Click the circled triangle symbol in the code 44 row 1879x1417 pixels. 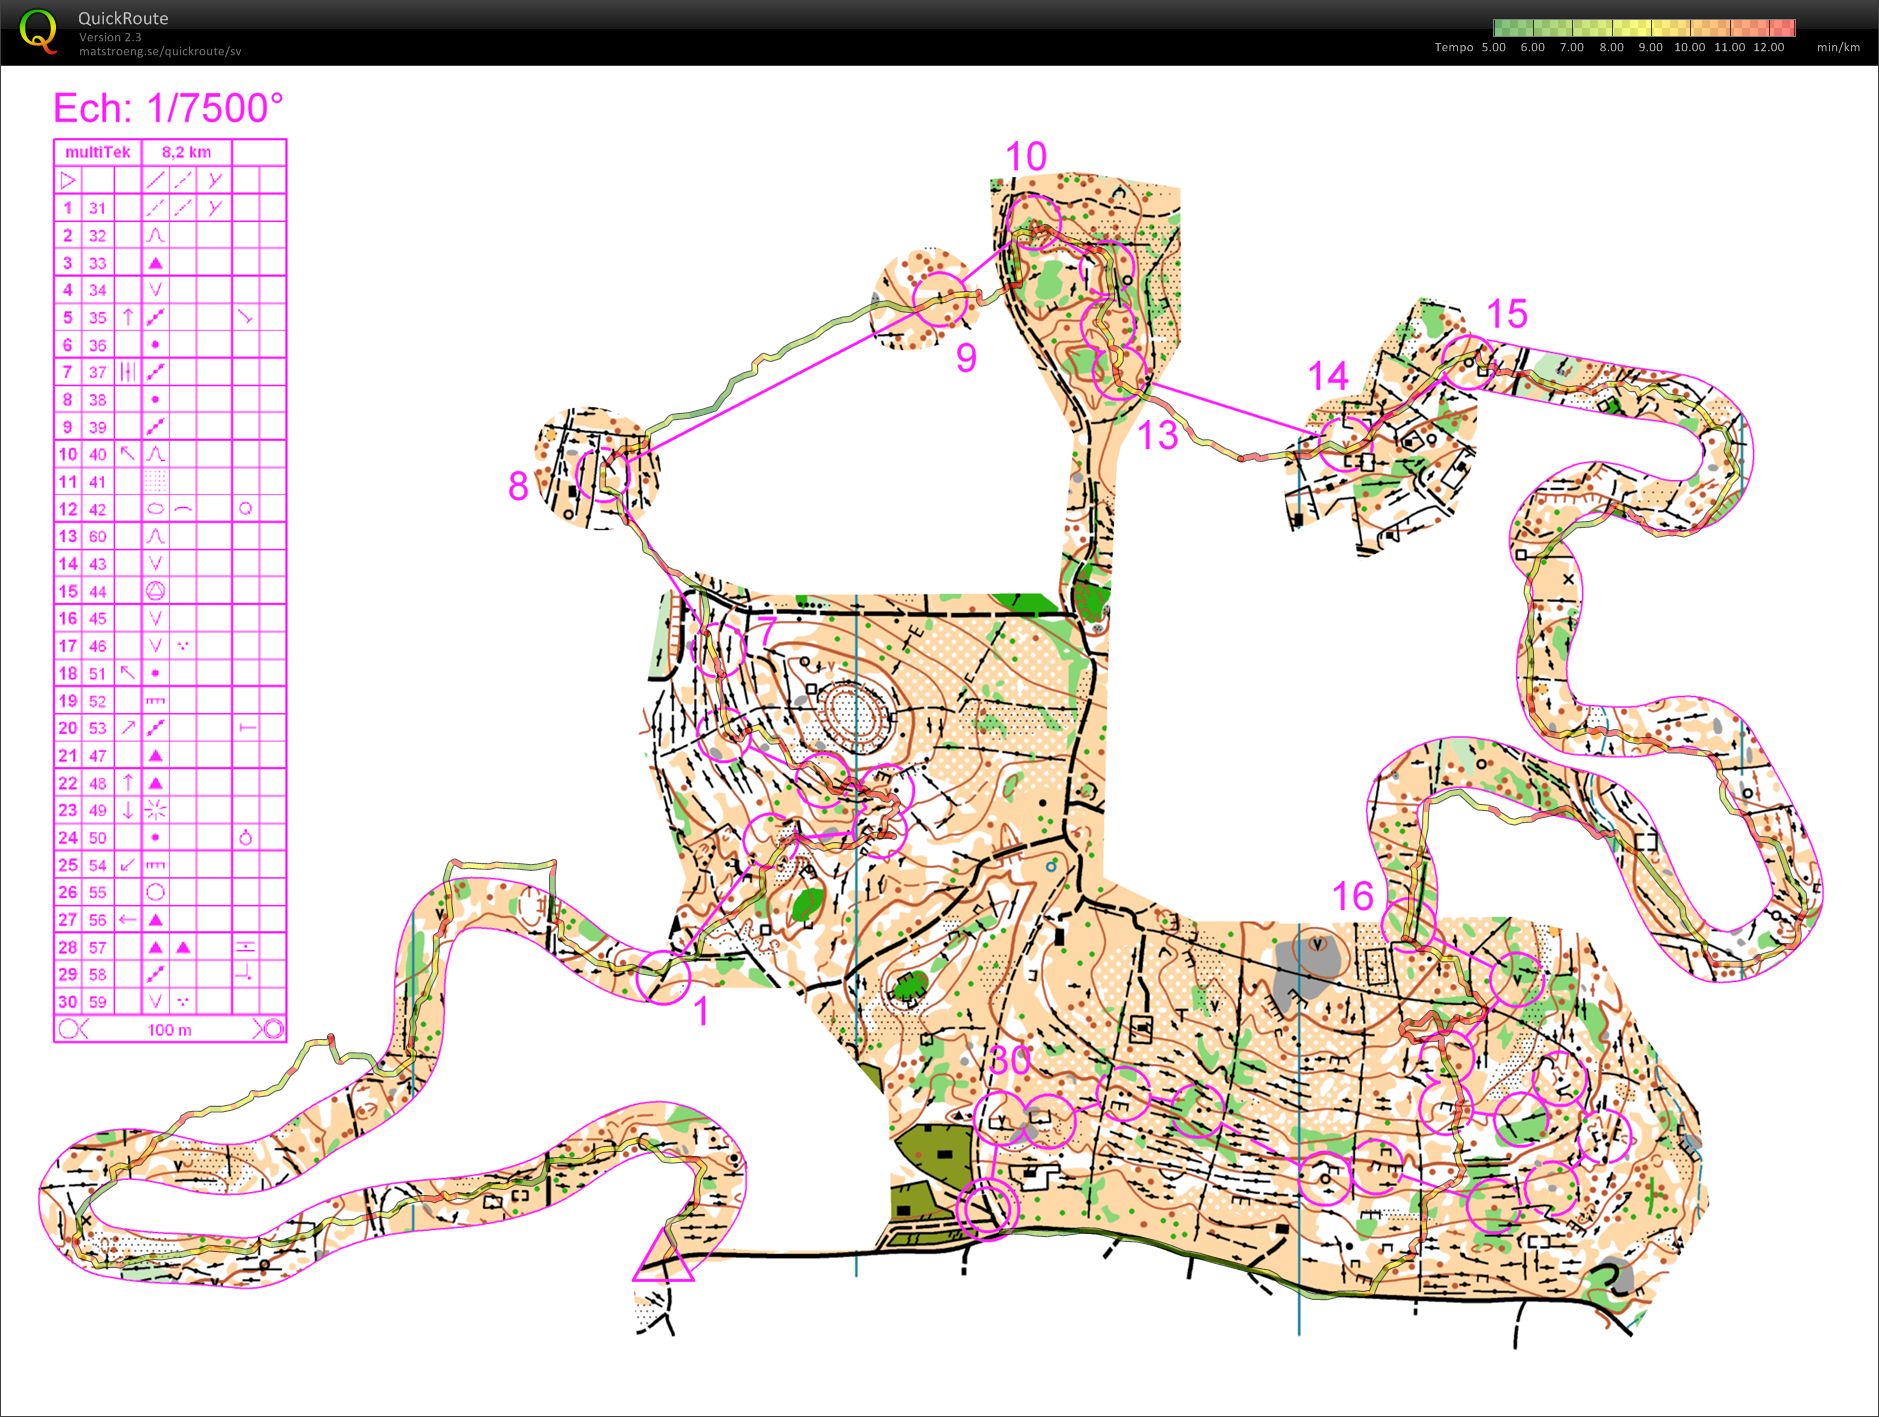click(155, 591)
